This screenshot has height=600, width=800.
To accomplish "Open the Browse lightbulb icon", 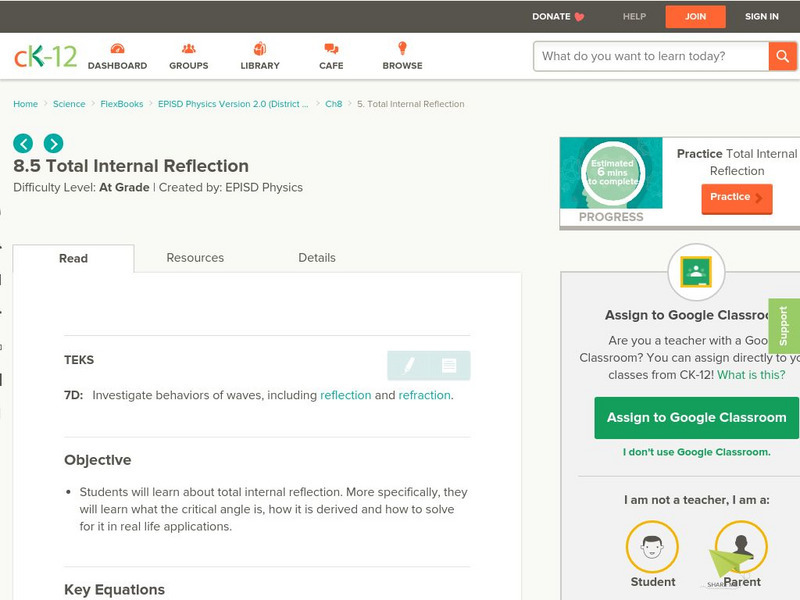I will click(x=402, y=50).
